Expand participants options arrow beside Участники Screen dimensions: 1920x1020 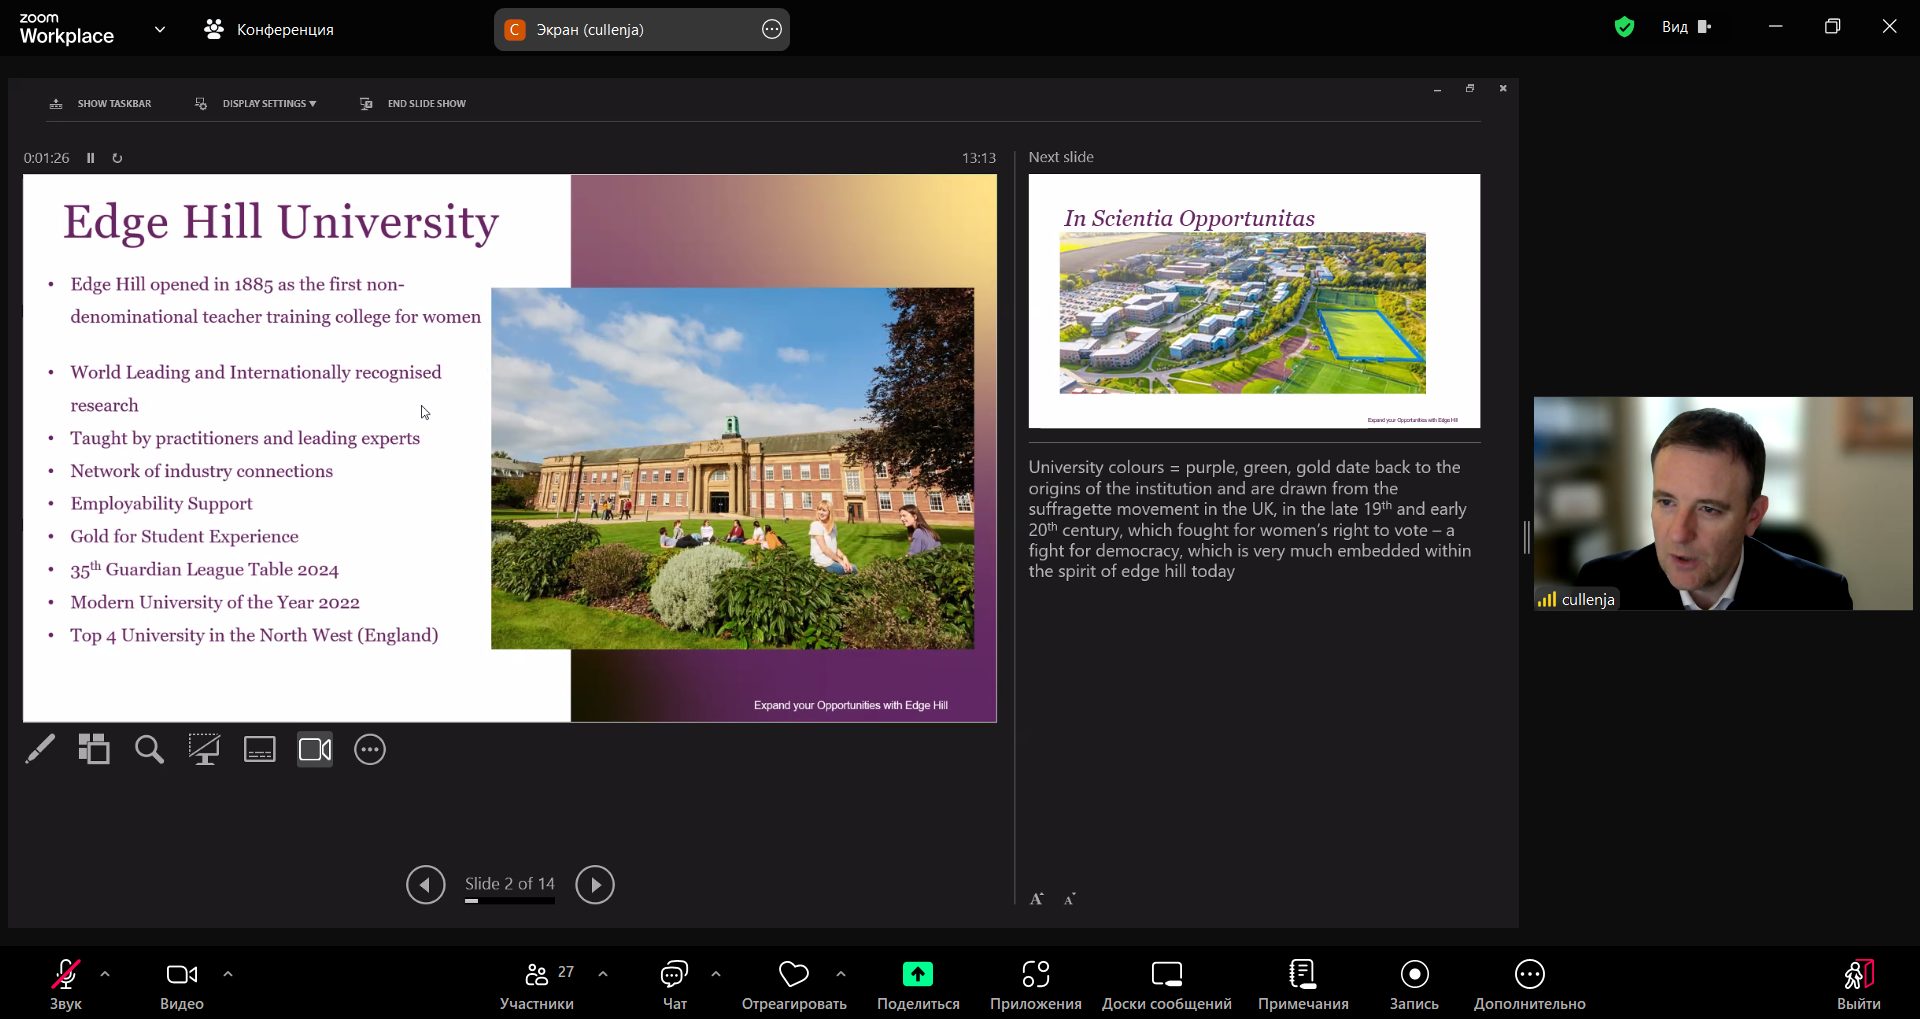click(603, 973)
